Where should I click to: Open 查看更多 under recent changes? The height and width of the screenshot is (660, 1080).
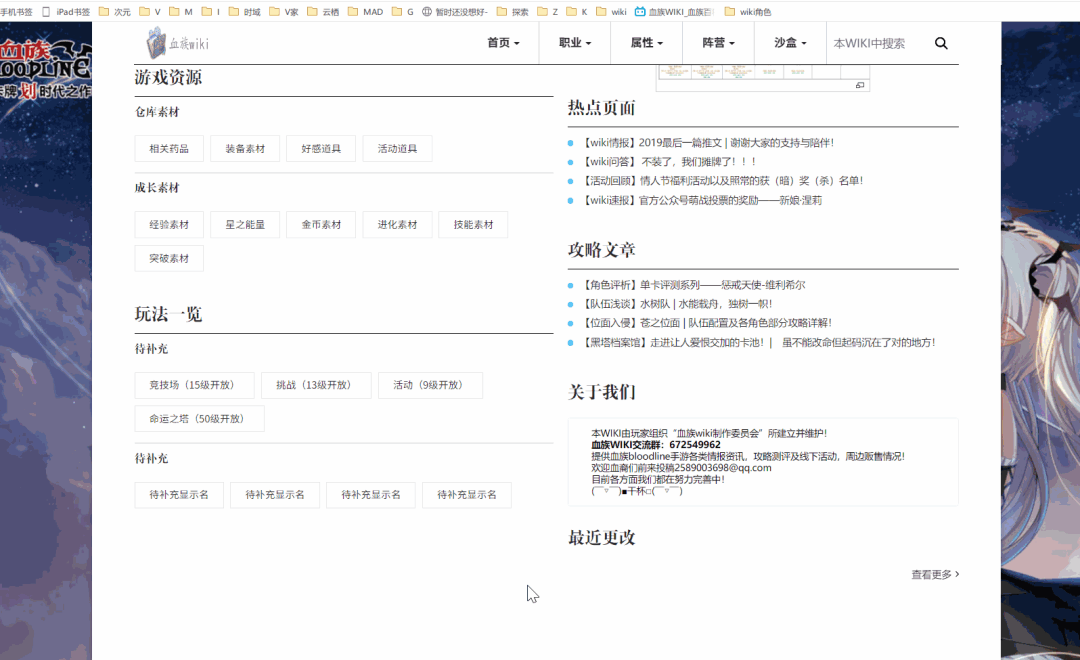935,575
